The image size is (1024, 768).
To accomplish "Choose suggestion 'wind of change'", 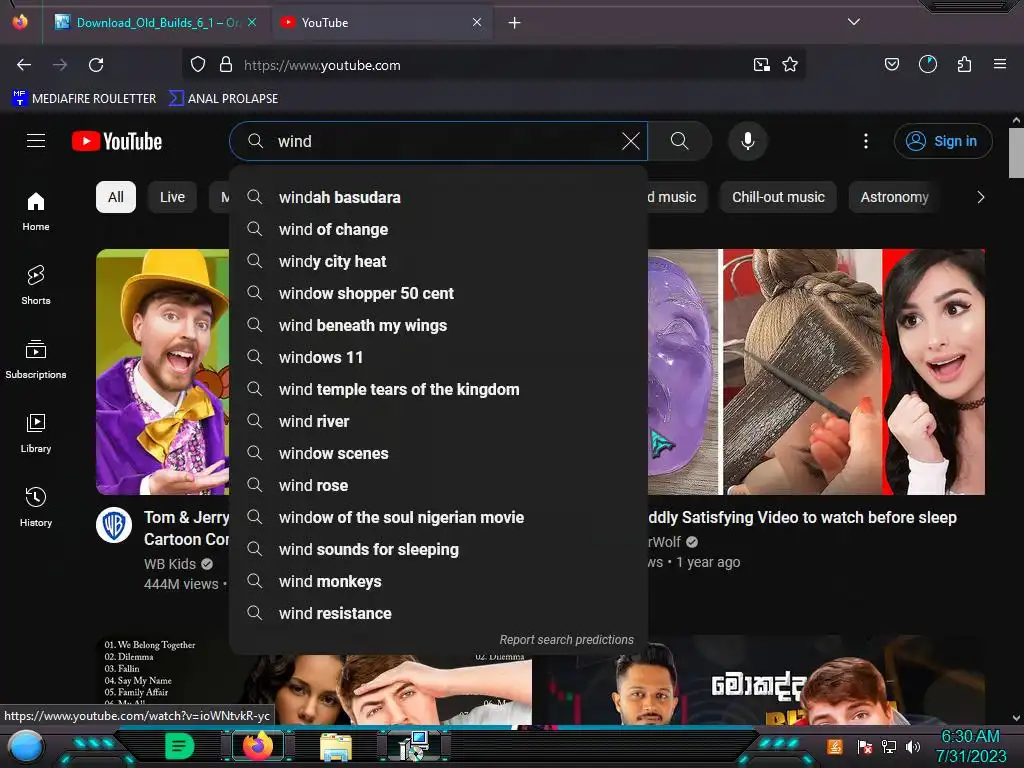I will (x=438, y=229).
